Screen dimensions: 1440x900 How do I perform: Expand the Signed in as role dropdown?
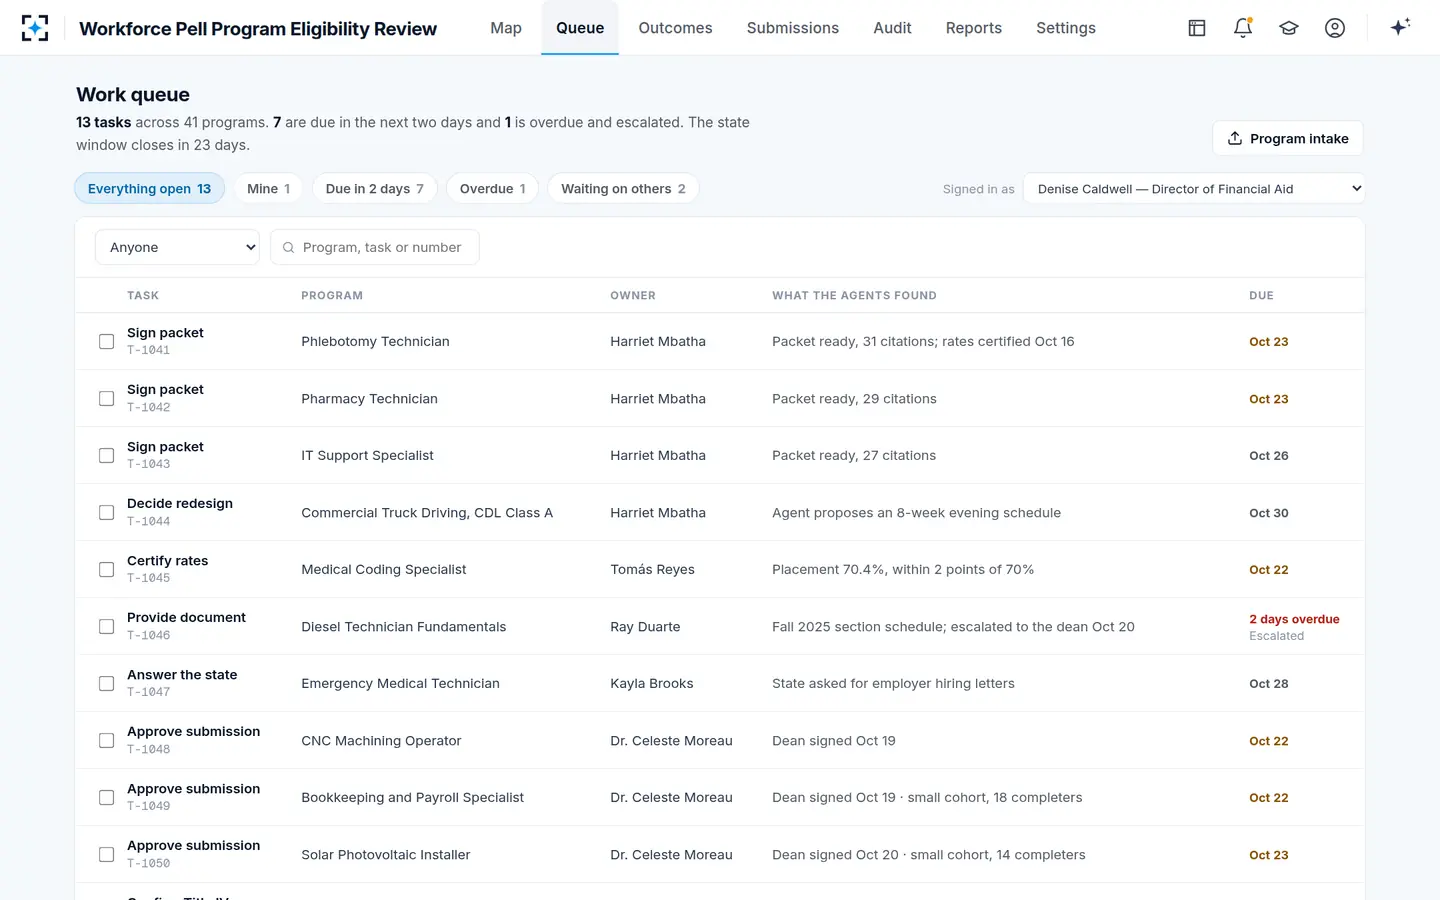pos(1194,189)
